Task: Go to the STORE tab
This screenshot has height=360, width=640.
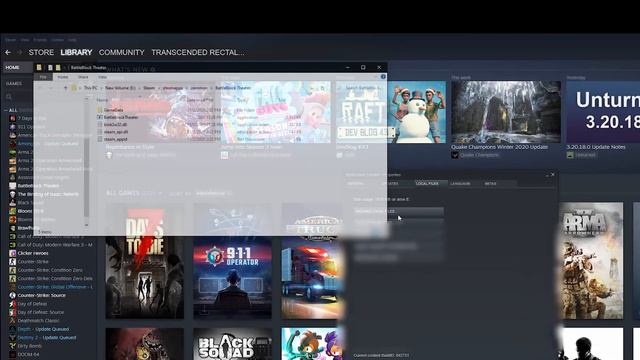Action: click(x=41, y=52)
